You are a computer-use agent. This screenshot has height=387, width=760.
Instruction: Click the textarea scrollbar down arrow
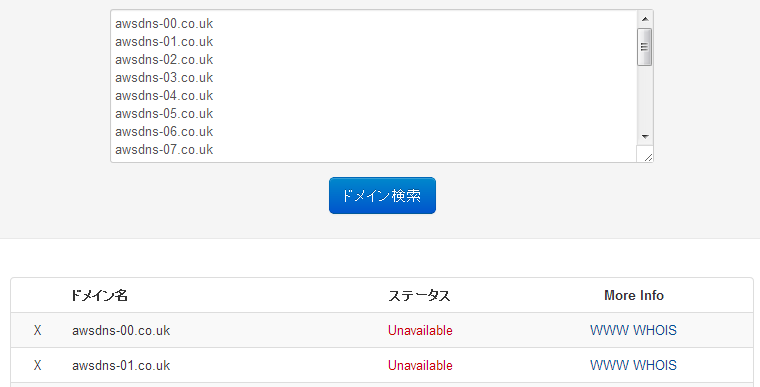coord(645,137)
